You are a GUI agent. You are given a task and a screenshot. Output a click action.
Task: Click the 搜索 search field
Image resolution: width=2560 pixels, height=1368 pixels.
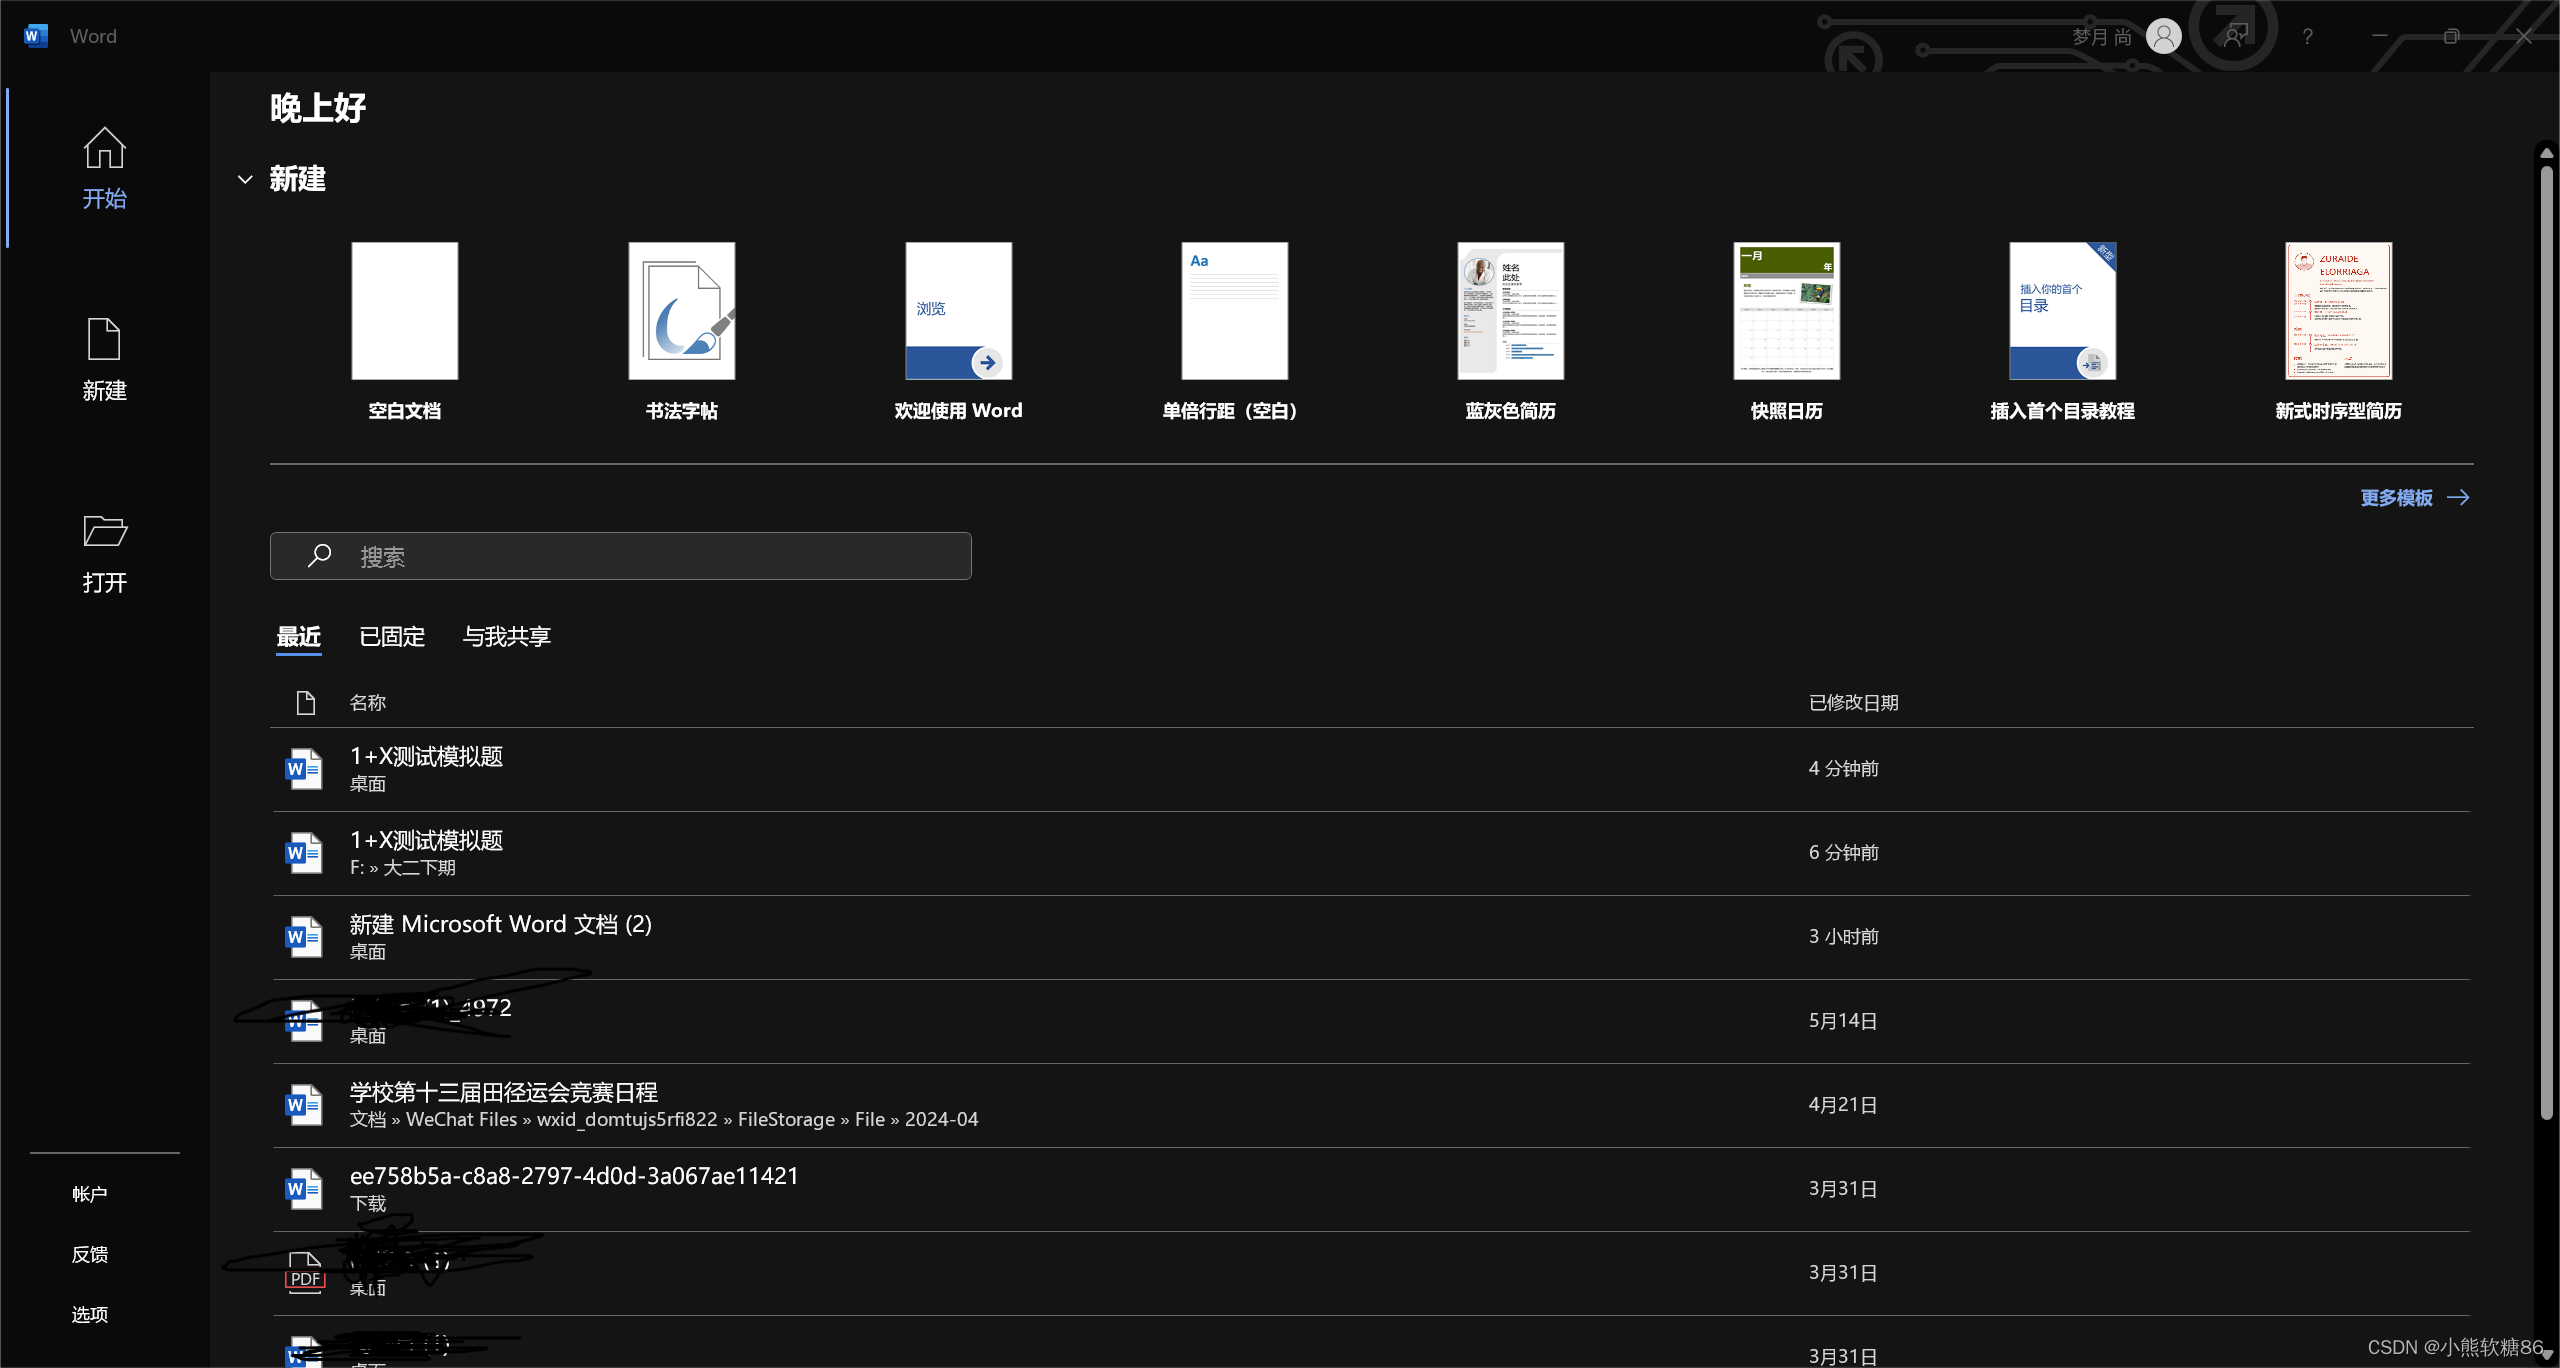620,556
